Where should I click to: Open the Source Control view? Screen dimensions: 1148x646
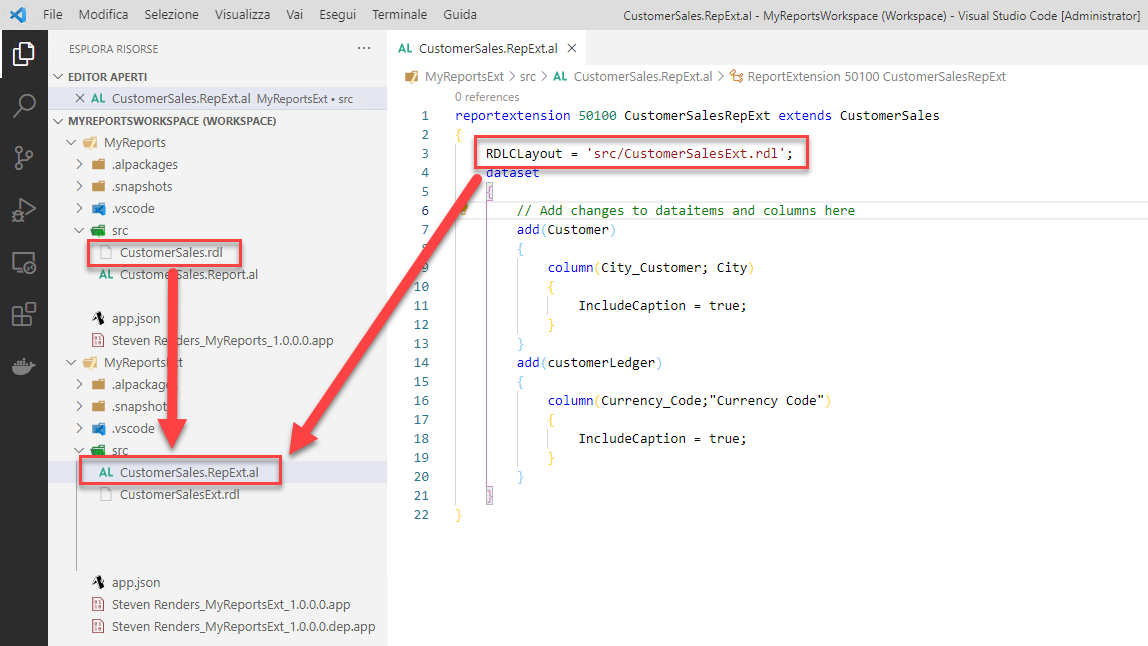[23, 157]
